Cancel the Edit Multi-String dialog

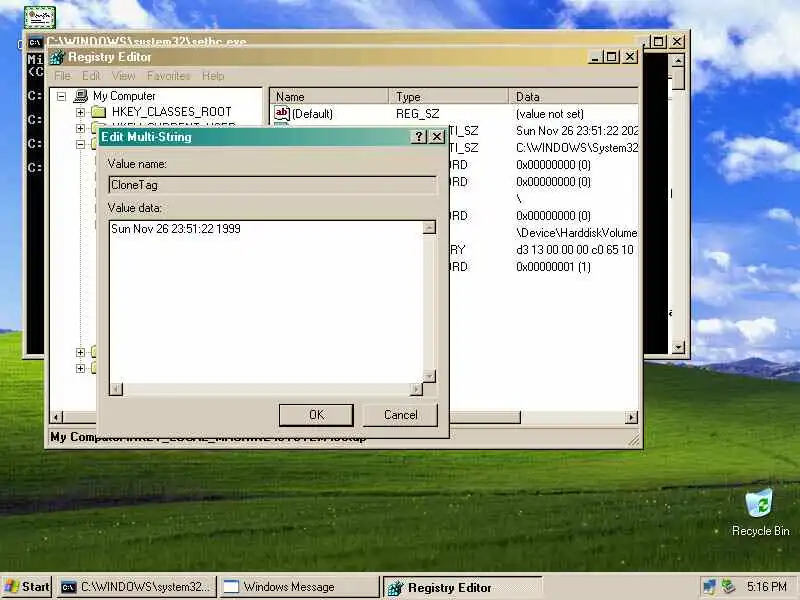(401, 415)
